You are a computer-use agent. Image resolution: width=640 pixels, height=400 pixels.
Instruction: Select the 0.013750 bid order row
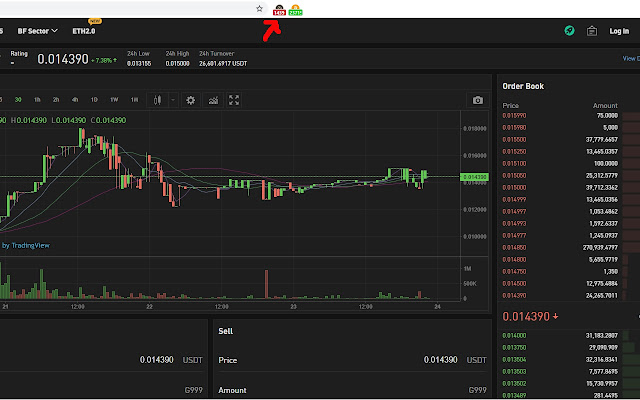(569, 348)
